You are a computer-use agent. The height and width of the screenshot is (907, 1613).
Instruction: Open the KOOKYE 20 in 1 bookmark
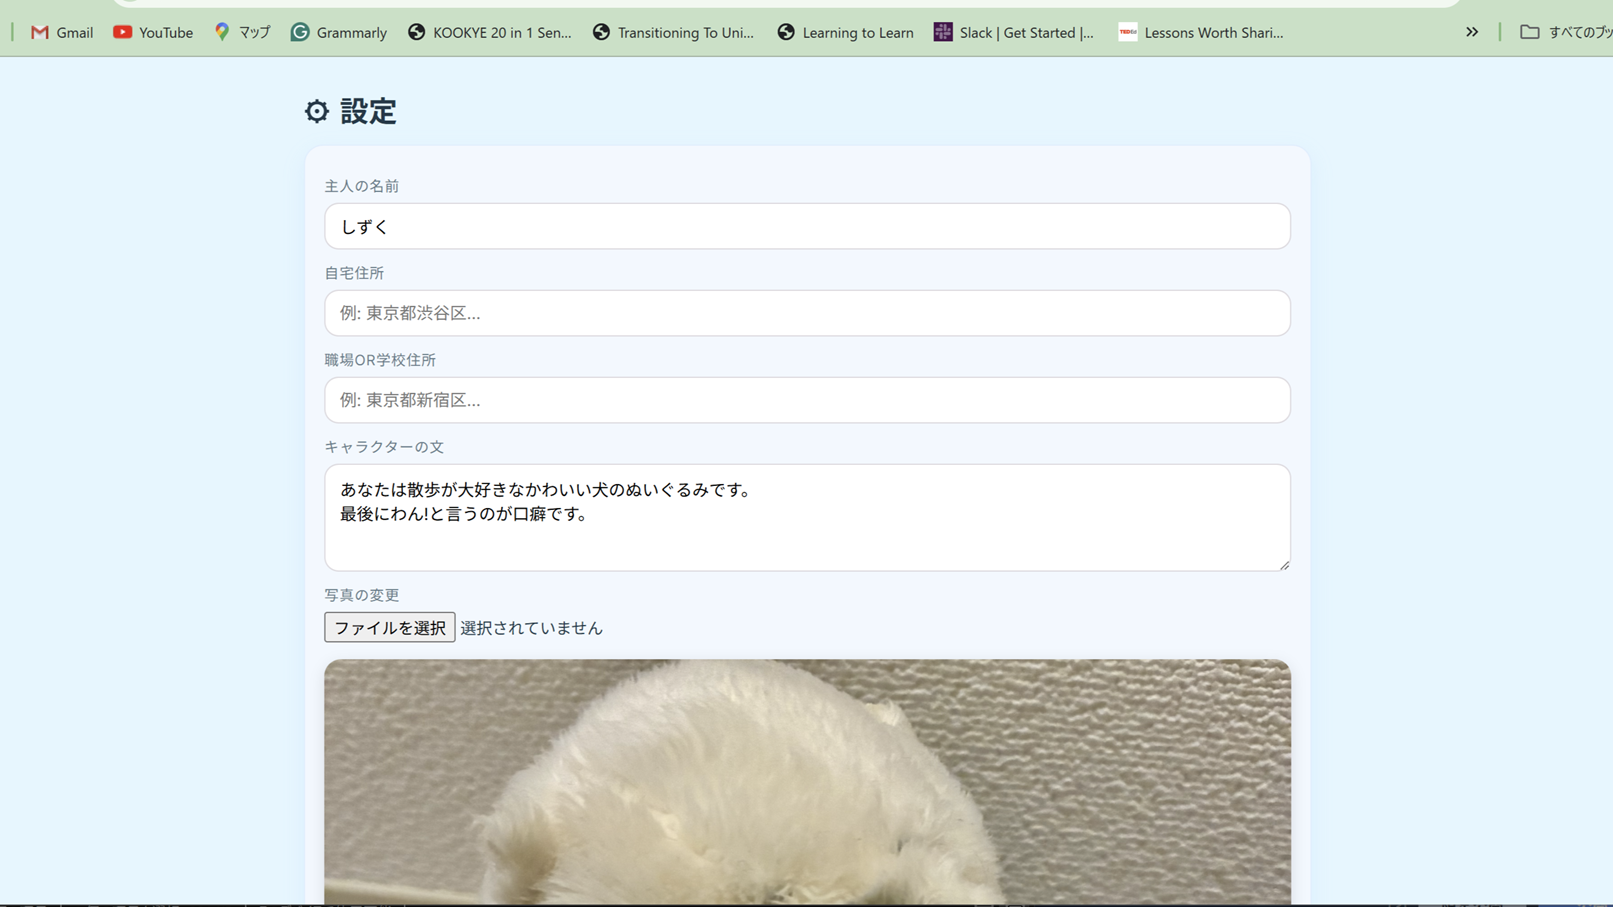click(490, 32)
